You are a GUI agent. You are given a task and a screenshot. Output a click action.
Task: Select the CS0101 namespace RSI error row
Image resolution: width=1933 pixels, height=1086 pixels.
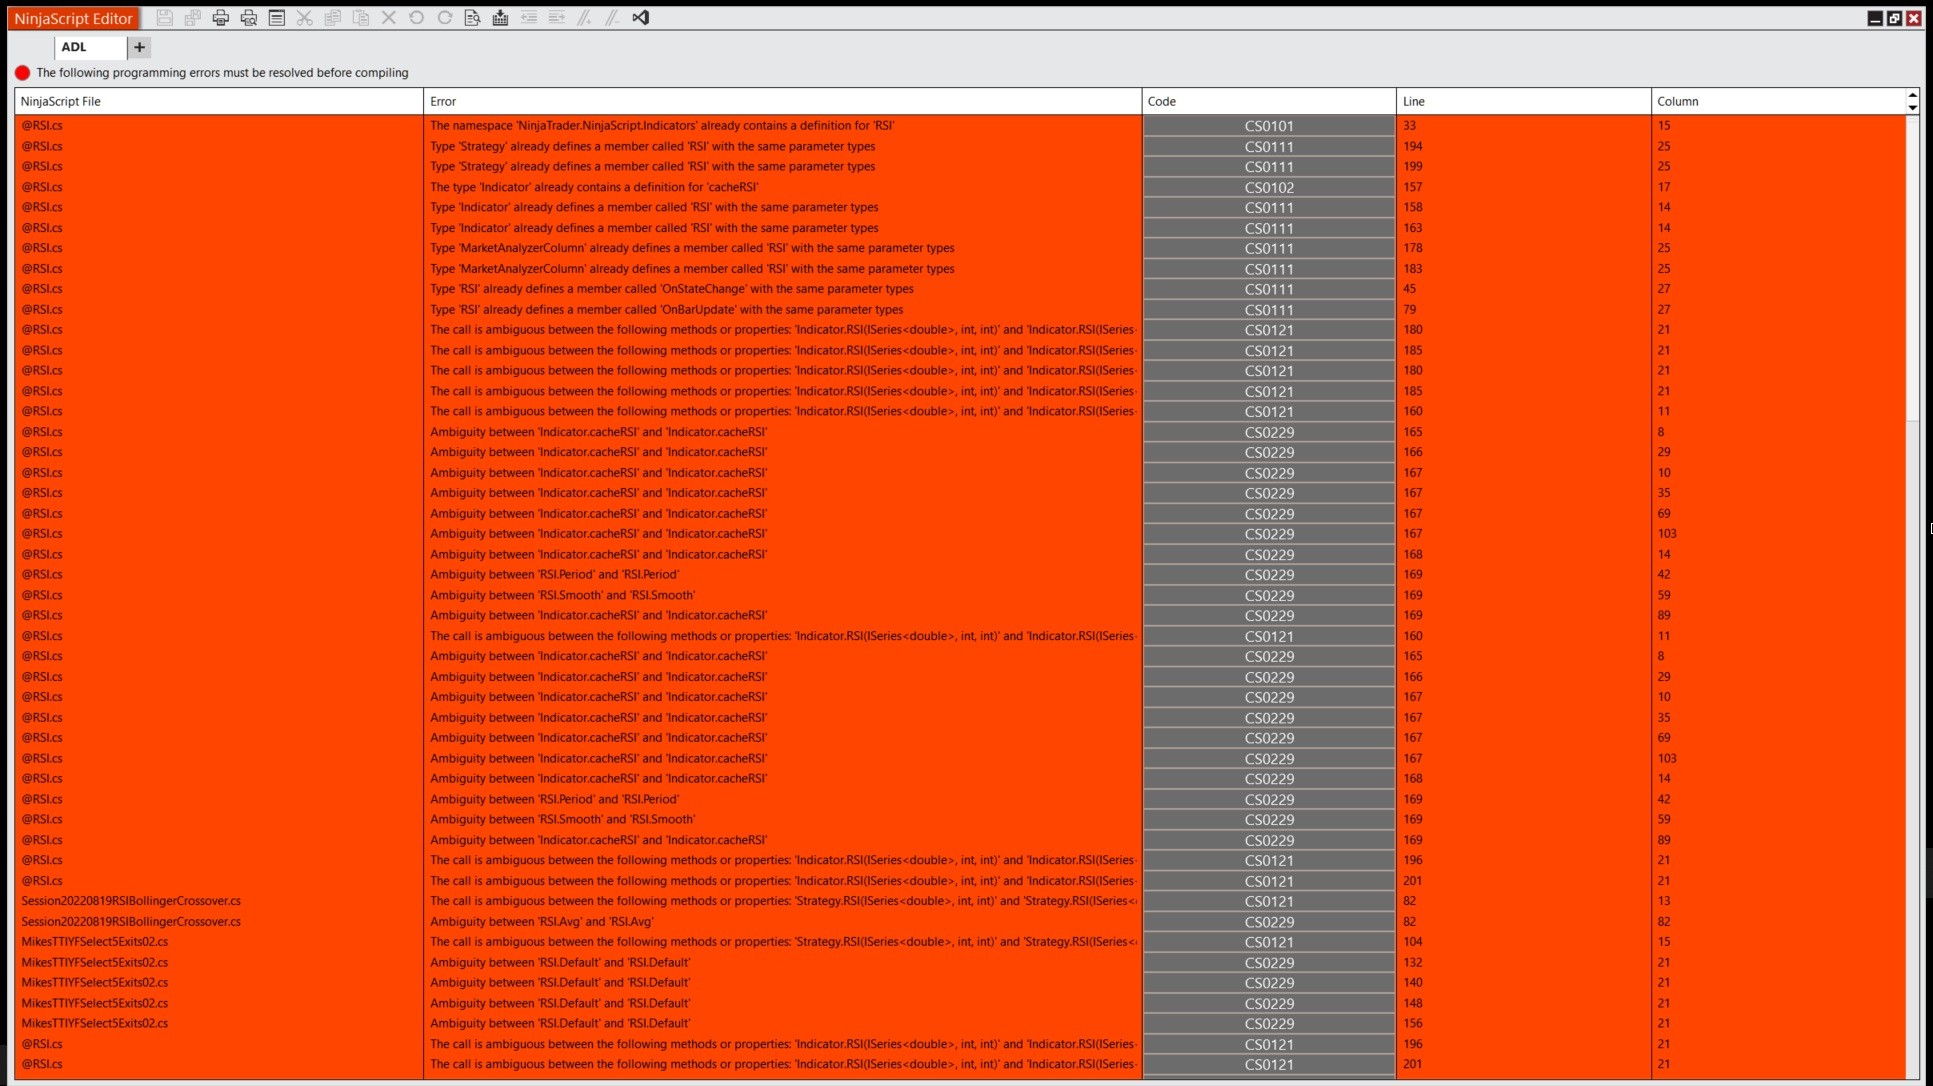point(662,126)
